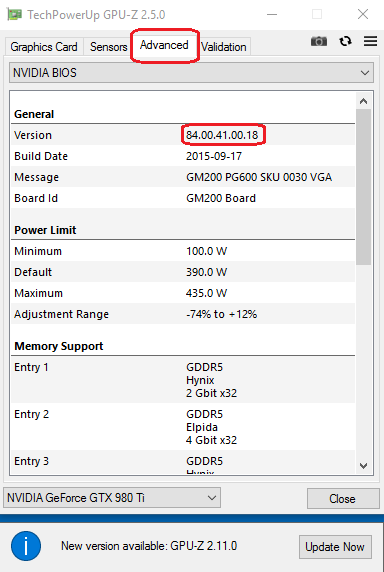Click the Close button
The image size is (384, 572).
342,499
